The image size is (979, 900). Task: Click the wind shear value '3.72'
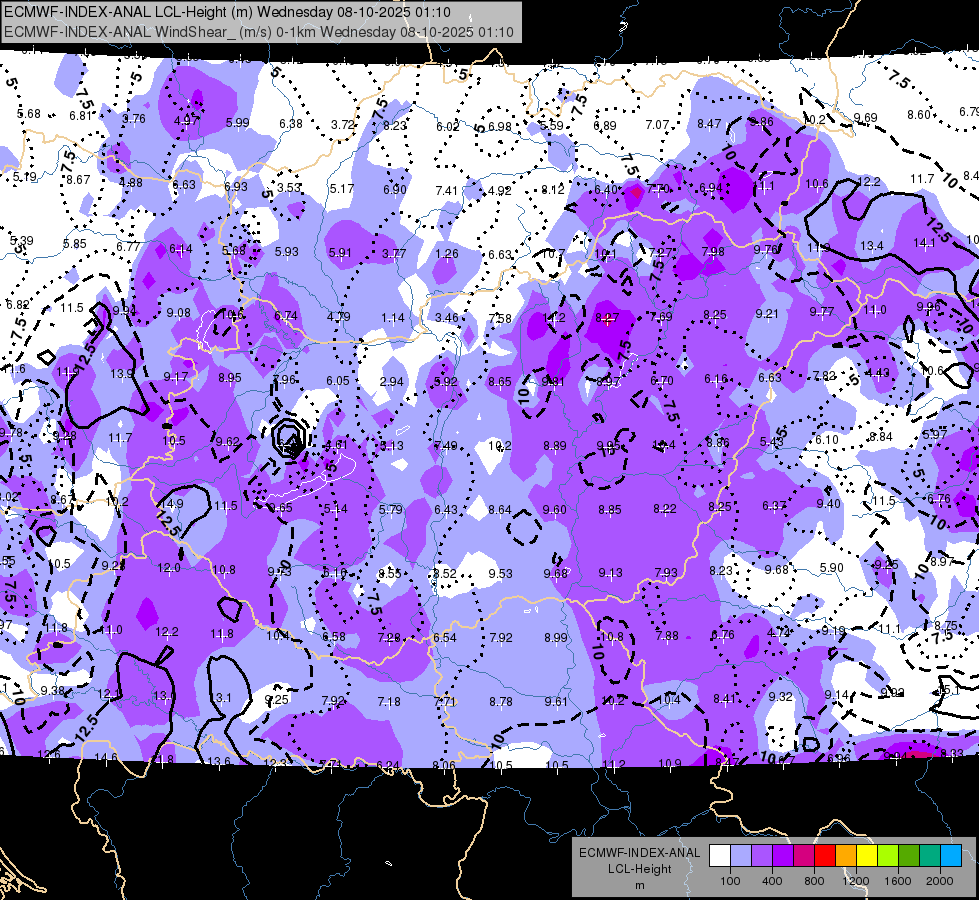(343, 124)
